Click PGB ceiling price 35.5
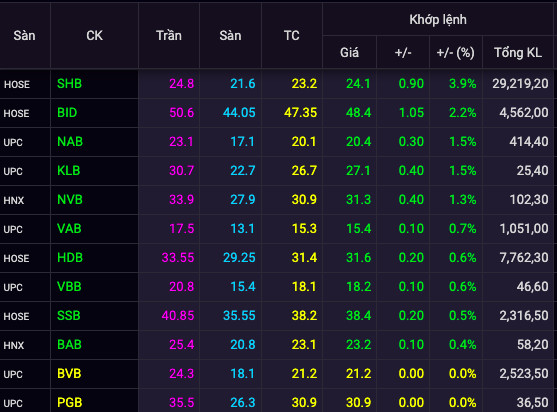557x412 pixels. pyautogui.click(x=182, y=403)
